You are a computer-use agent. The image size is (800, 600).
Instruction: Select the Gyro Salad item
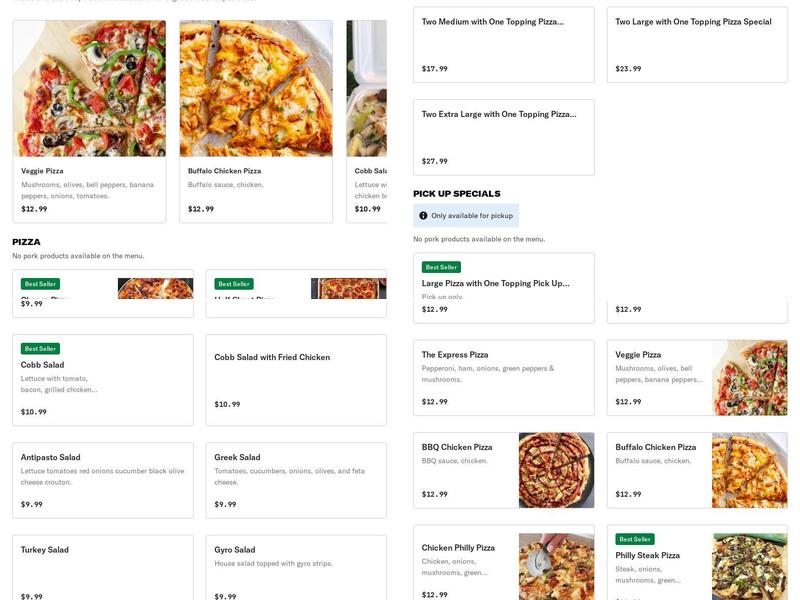pyautogui.click(x=295, y=567)
